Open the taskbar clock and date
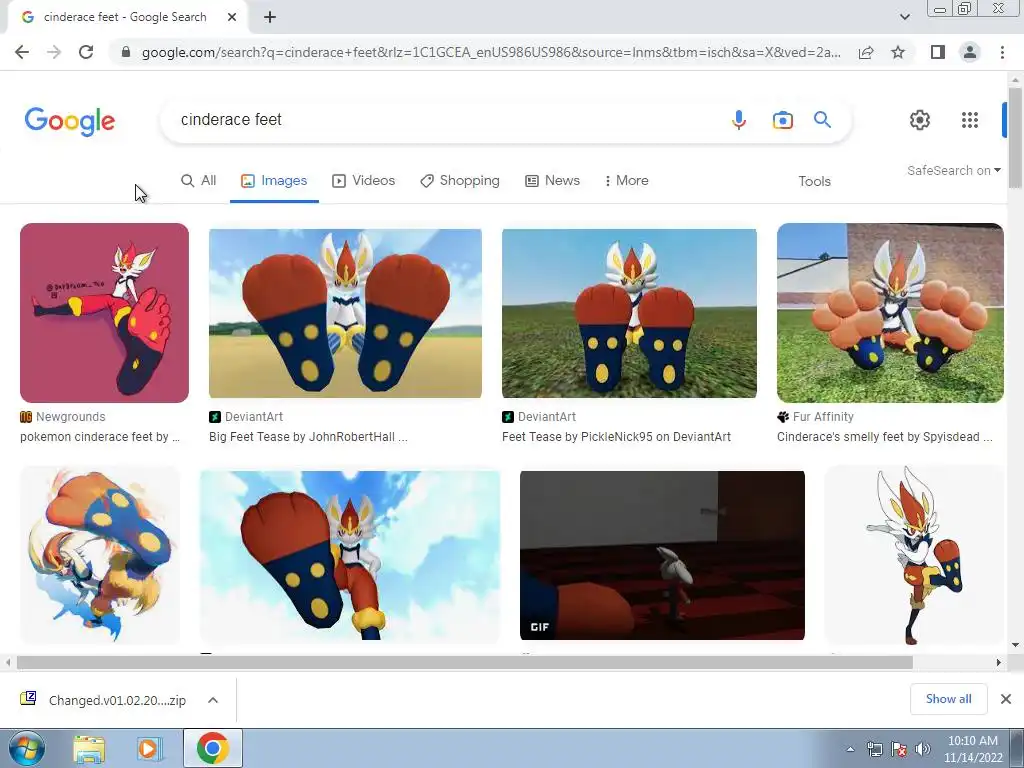Screen dimensions: 1024x768 click(972, 749)
